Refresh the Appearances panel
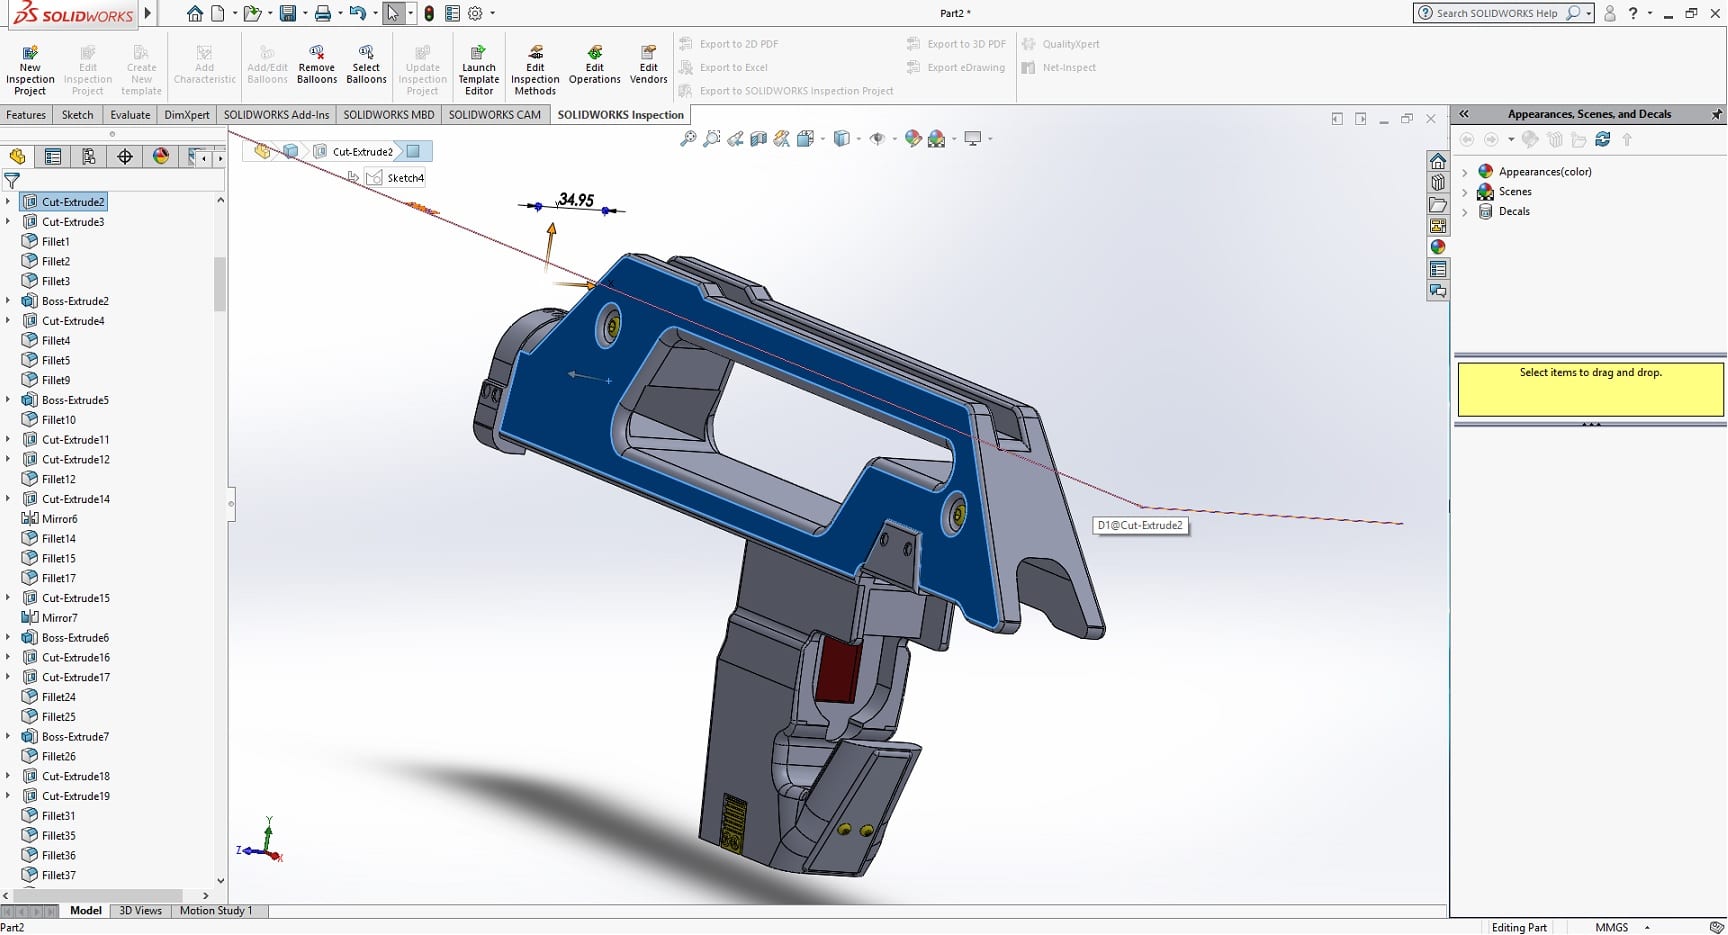 [1603, 140]
